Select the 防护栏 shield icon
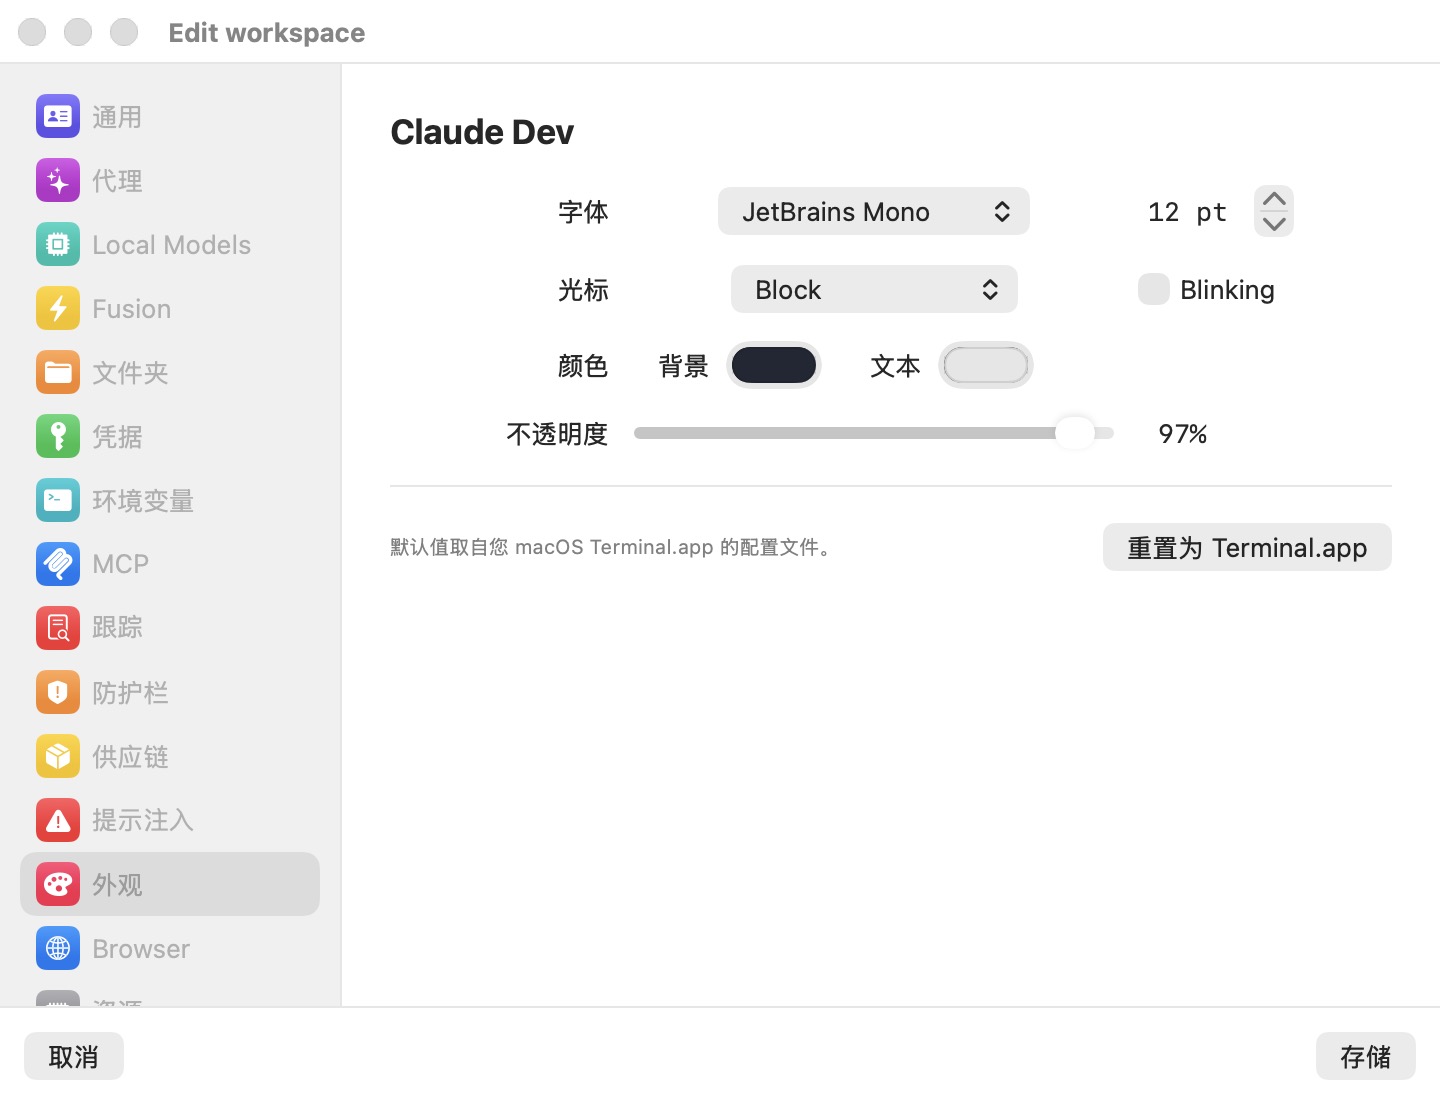The width and height of the screenshot is (1440, 1104). pyautogui.click(x=58, y=692)
